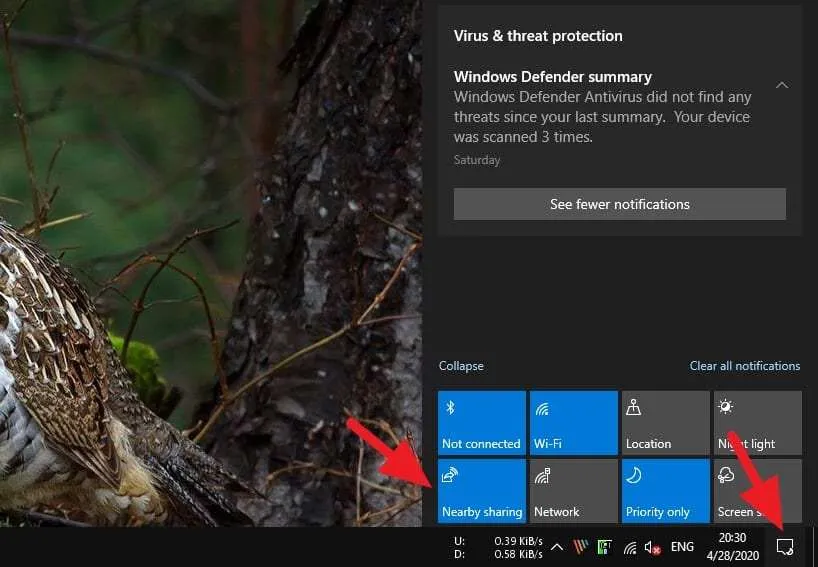Image resolution: width=818 pixels, height=567 pixels.
Task: Toggle the Priority only focus assist tile
Action: point(666,491)
